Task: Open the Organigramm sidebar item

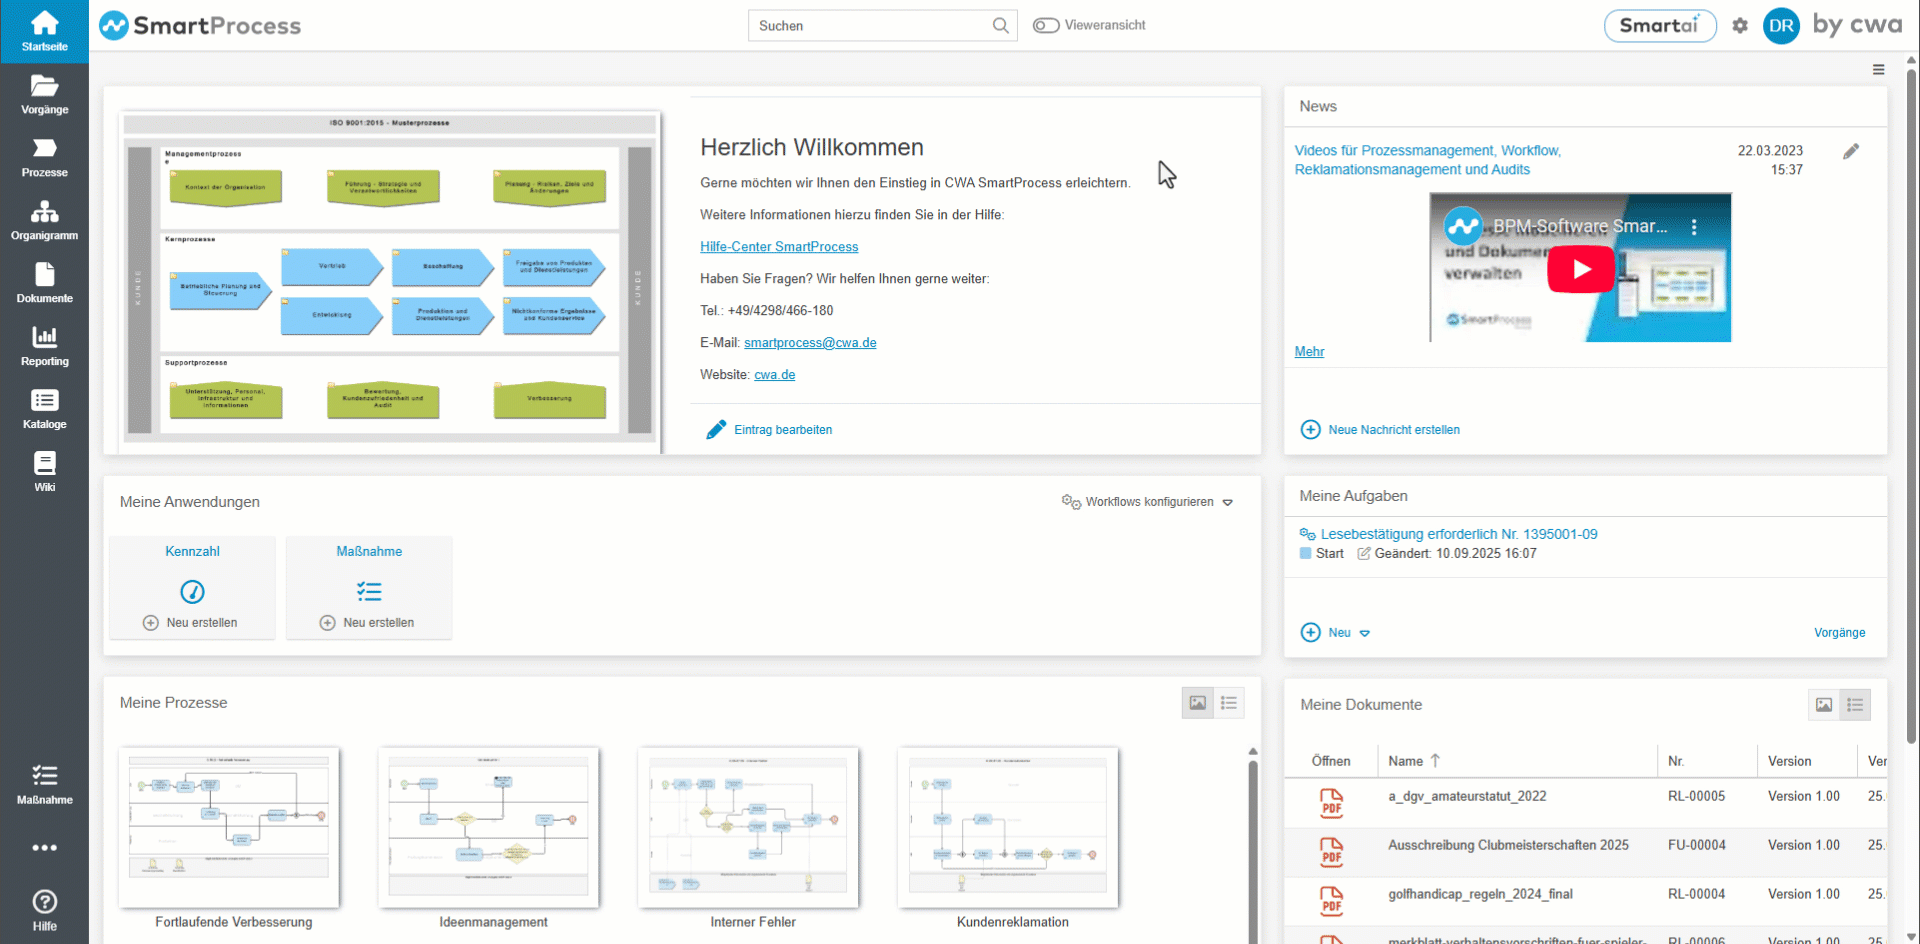Action: point(44,221)
